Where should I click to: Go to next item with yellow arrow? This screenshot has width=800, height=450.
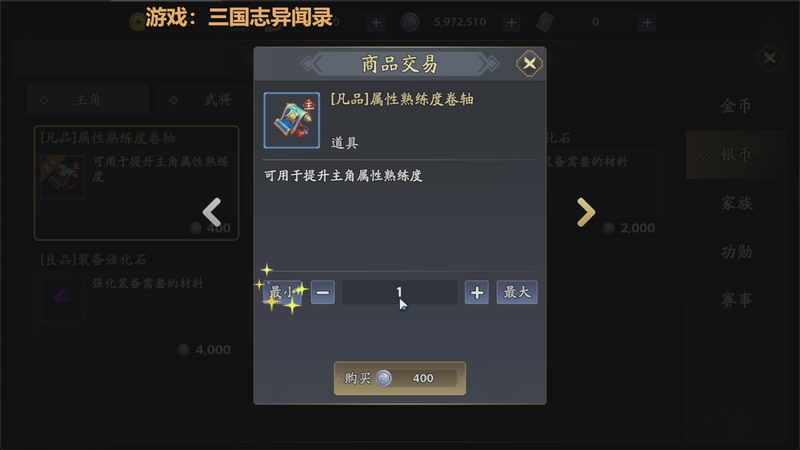(x=586, y=212)
